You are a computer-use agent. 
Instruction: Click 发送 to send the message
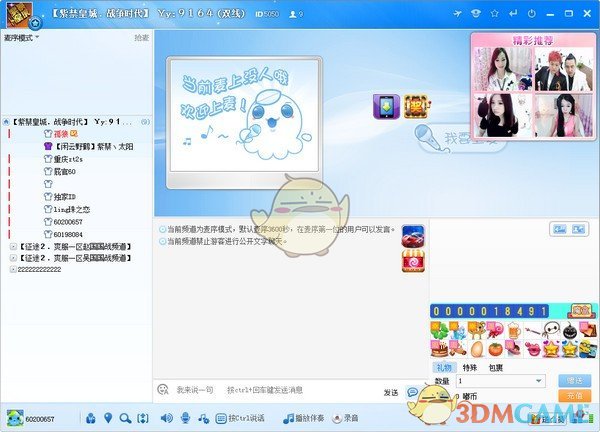(x=391, y=393)
